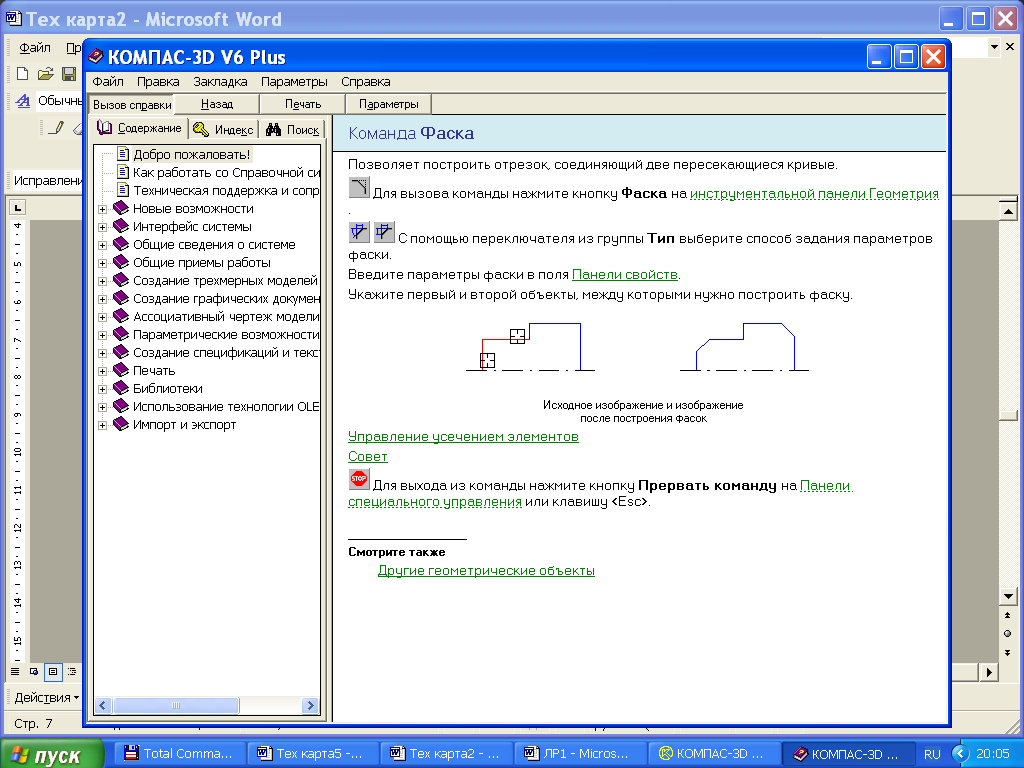This screenshot has height=768, width=1024.
Task: Click the contents pane scroll right arrow
Action: (311, 705)
